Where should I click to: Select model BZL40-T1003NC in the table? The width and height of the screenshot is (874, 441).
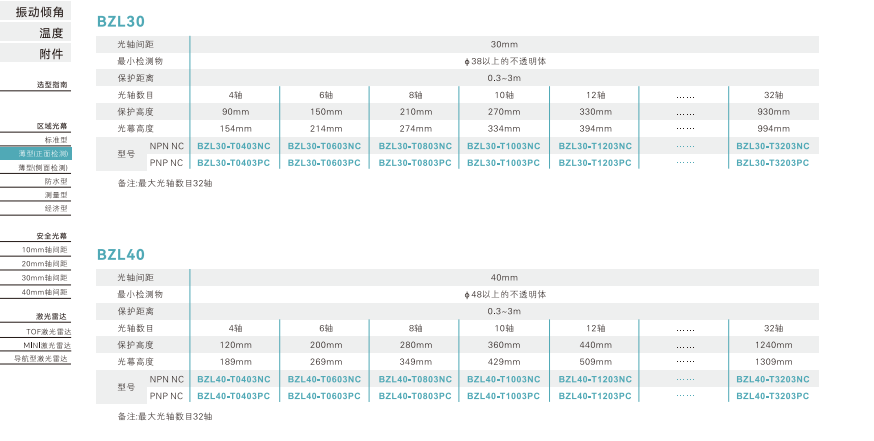pos(503,379)
